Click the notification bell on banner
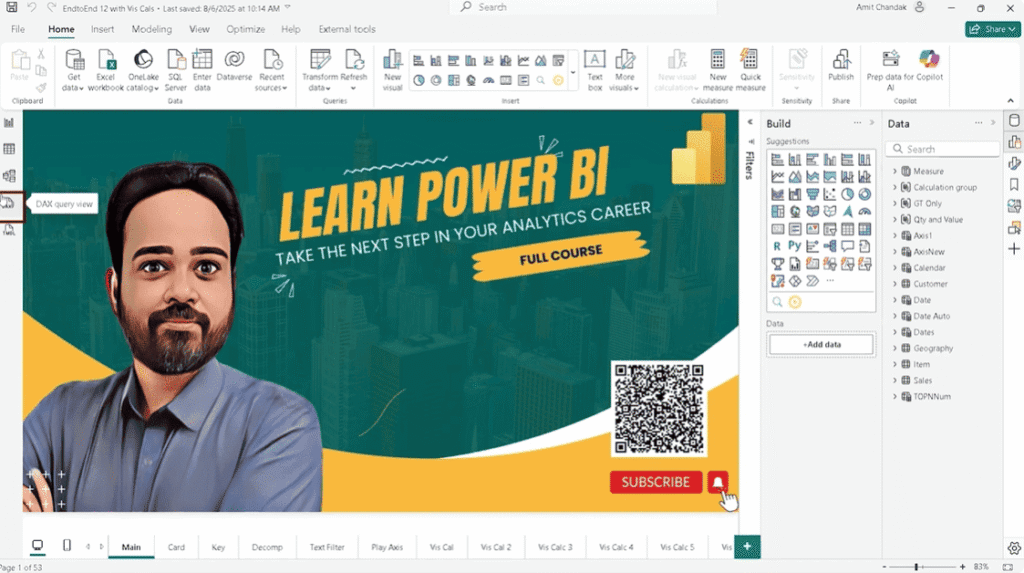The image size is (1024, 573). tap(718, 482)
